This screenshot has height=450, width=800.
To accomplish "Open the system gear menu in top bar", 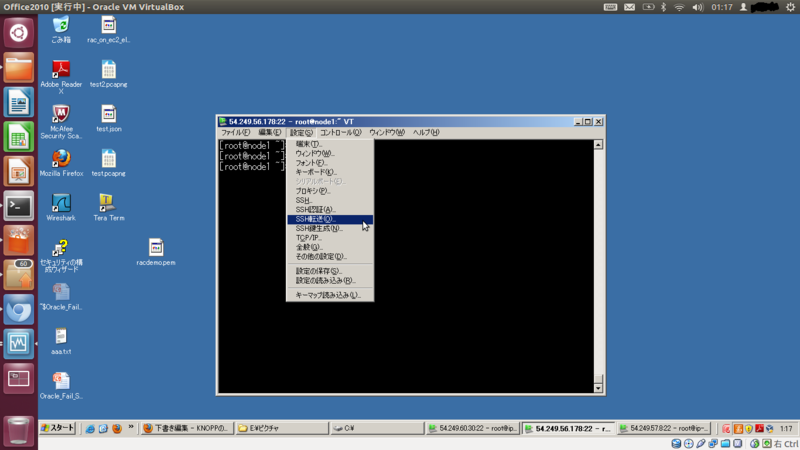I will 790,7.
